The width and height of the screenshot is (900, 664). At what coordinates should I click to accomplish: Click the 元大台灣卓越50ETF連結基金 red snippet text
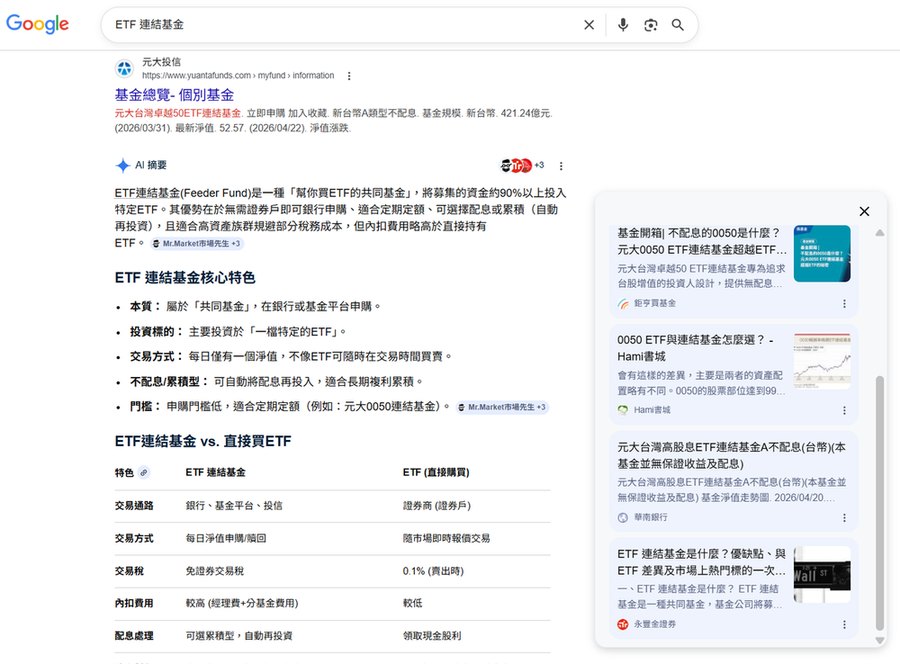(x=178, y=113)
